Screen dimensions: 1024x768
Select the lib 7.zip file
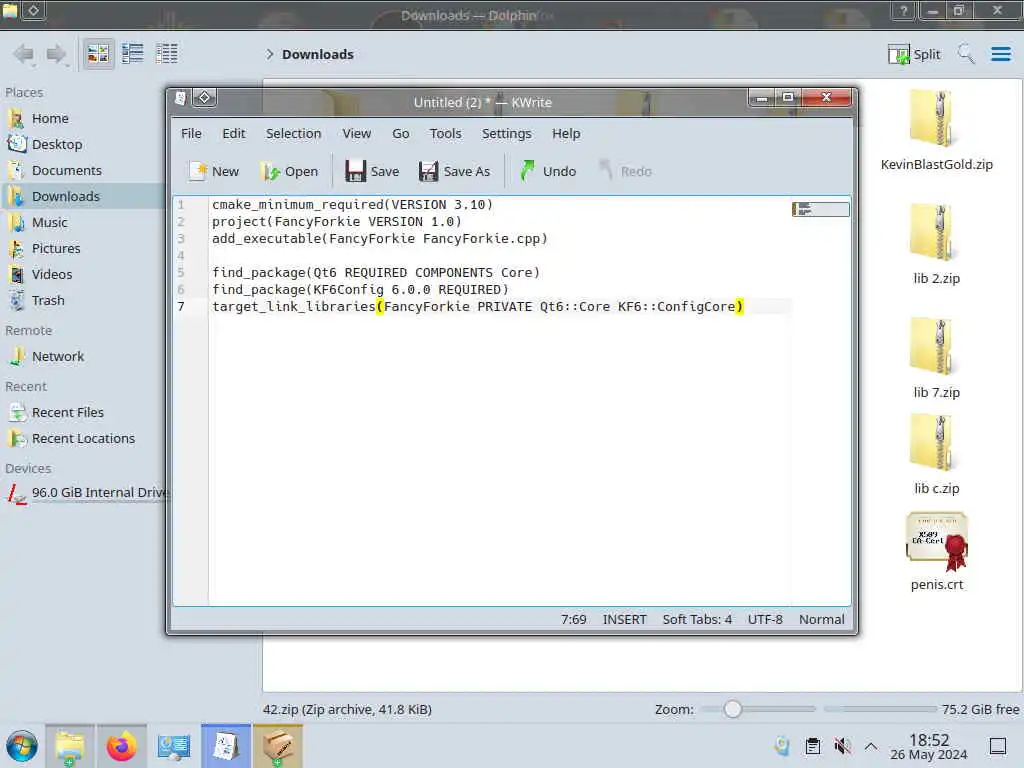click(x=936, y=358)
